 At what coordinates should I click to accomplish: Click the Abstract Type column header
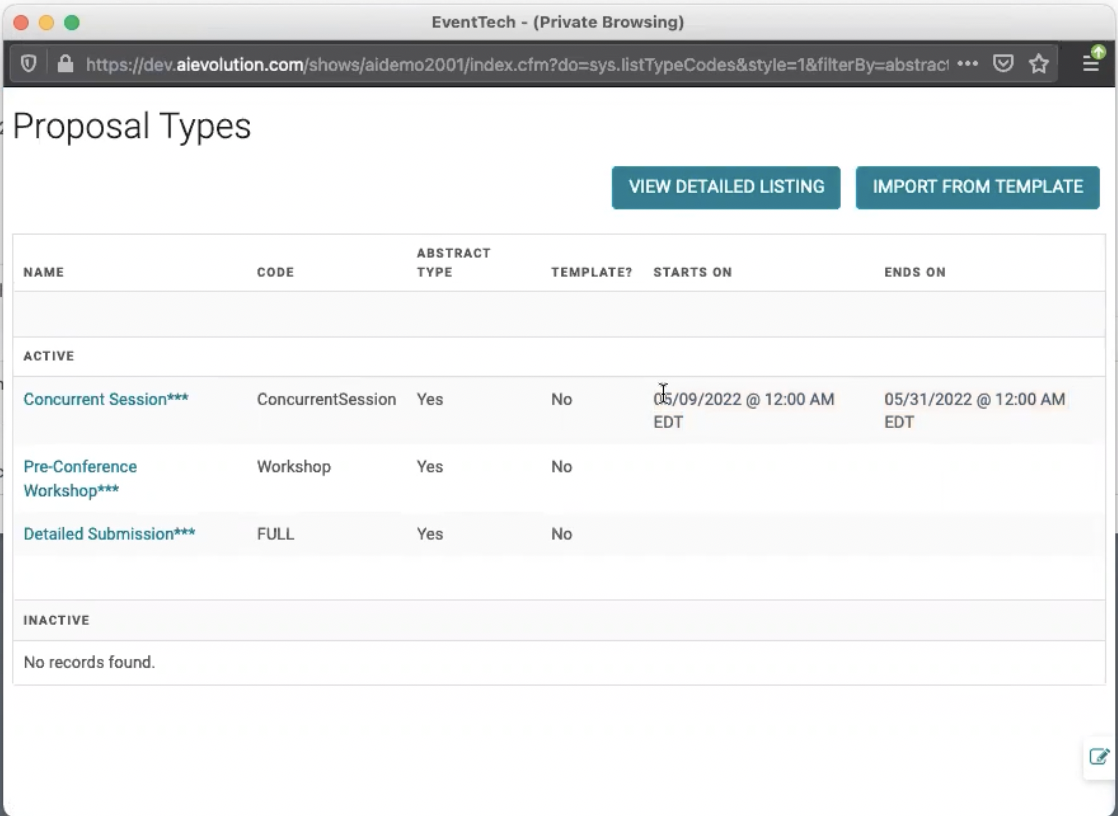pyautogui.click(x=453, y=262)
